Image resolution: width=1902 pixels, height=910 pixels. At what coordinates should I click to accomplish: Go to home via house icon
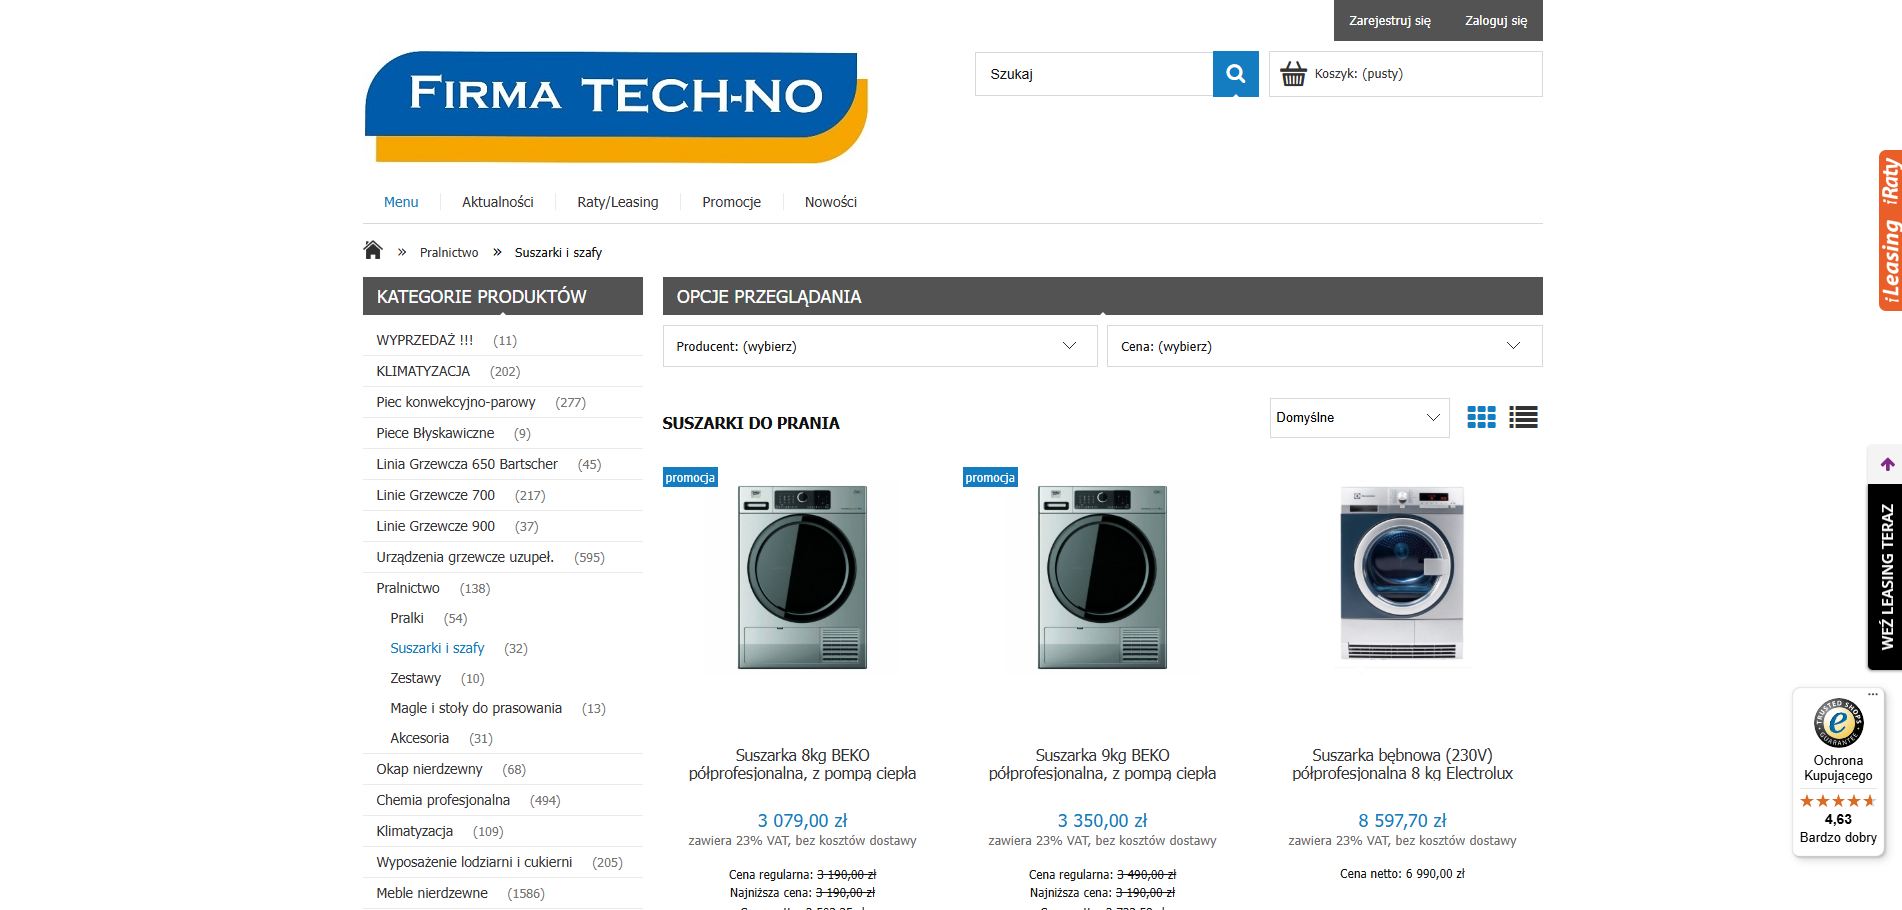click(373, 250)
